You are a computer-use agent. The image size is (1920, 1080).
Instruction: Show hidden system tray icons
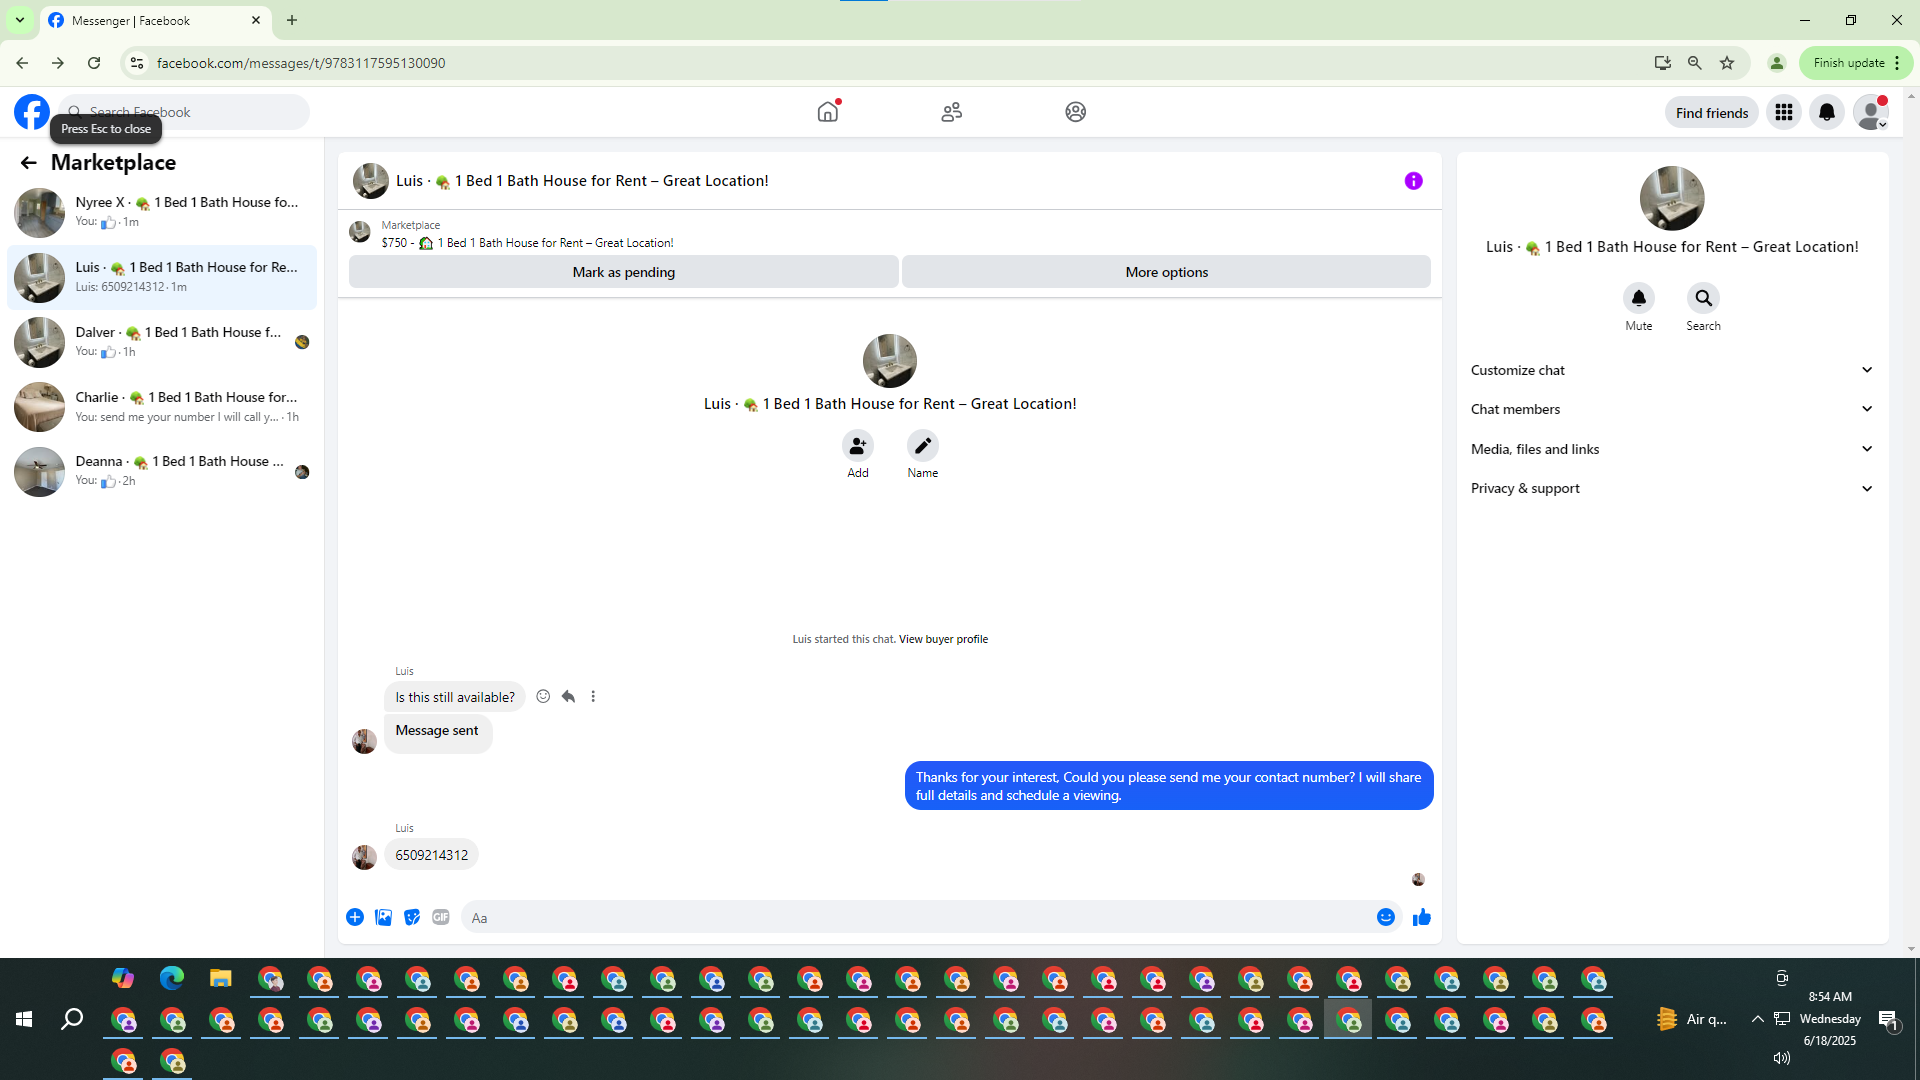(x=1757, y=1019)
